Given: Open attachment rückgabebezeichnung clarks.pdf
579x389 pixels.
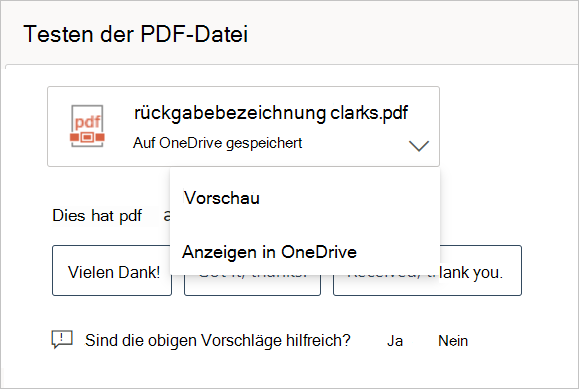Looking at the screenshot, I should point(243,126).
